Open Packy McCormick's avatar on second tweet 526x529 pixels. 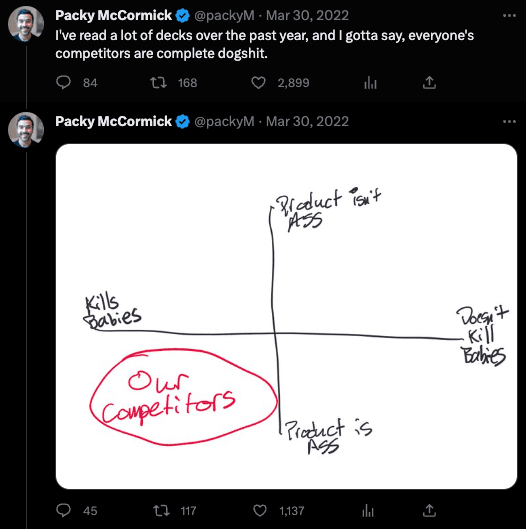26,130
